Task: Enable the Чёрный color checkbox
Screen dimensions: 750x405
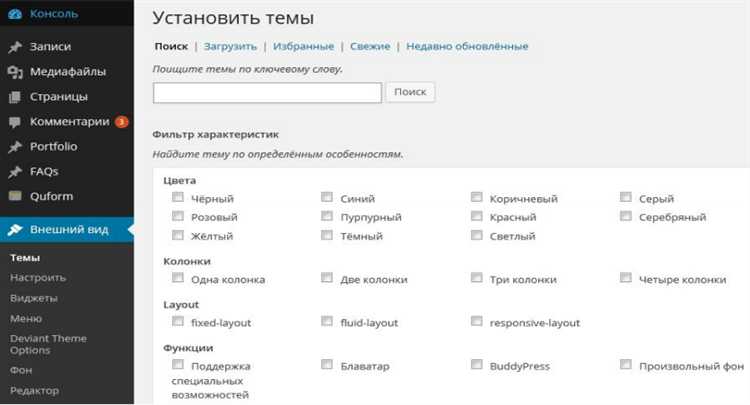Action: pos(178,198)
